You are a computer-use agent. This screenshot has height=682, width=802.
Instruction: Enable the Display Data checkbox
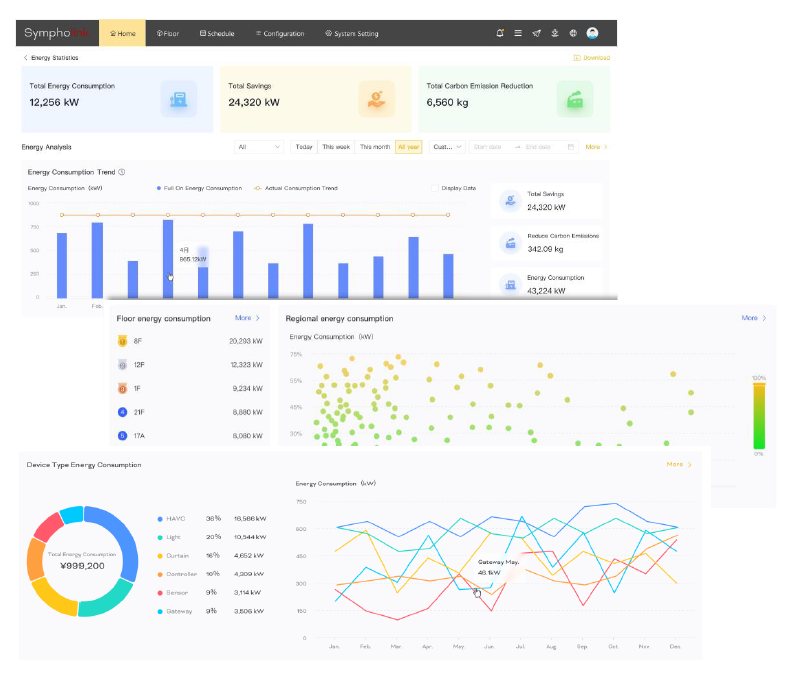coord(435,188)
